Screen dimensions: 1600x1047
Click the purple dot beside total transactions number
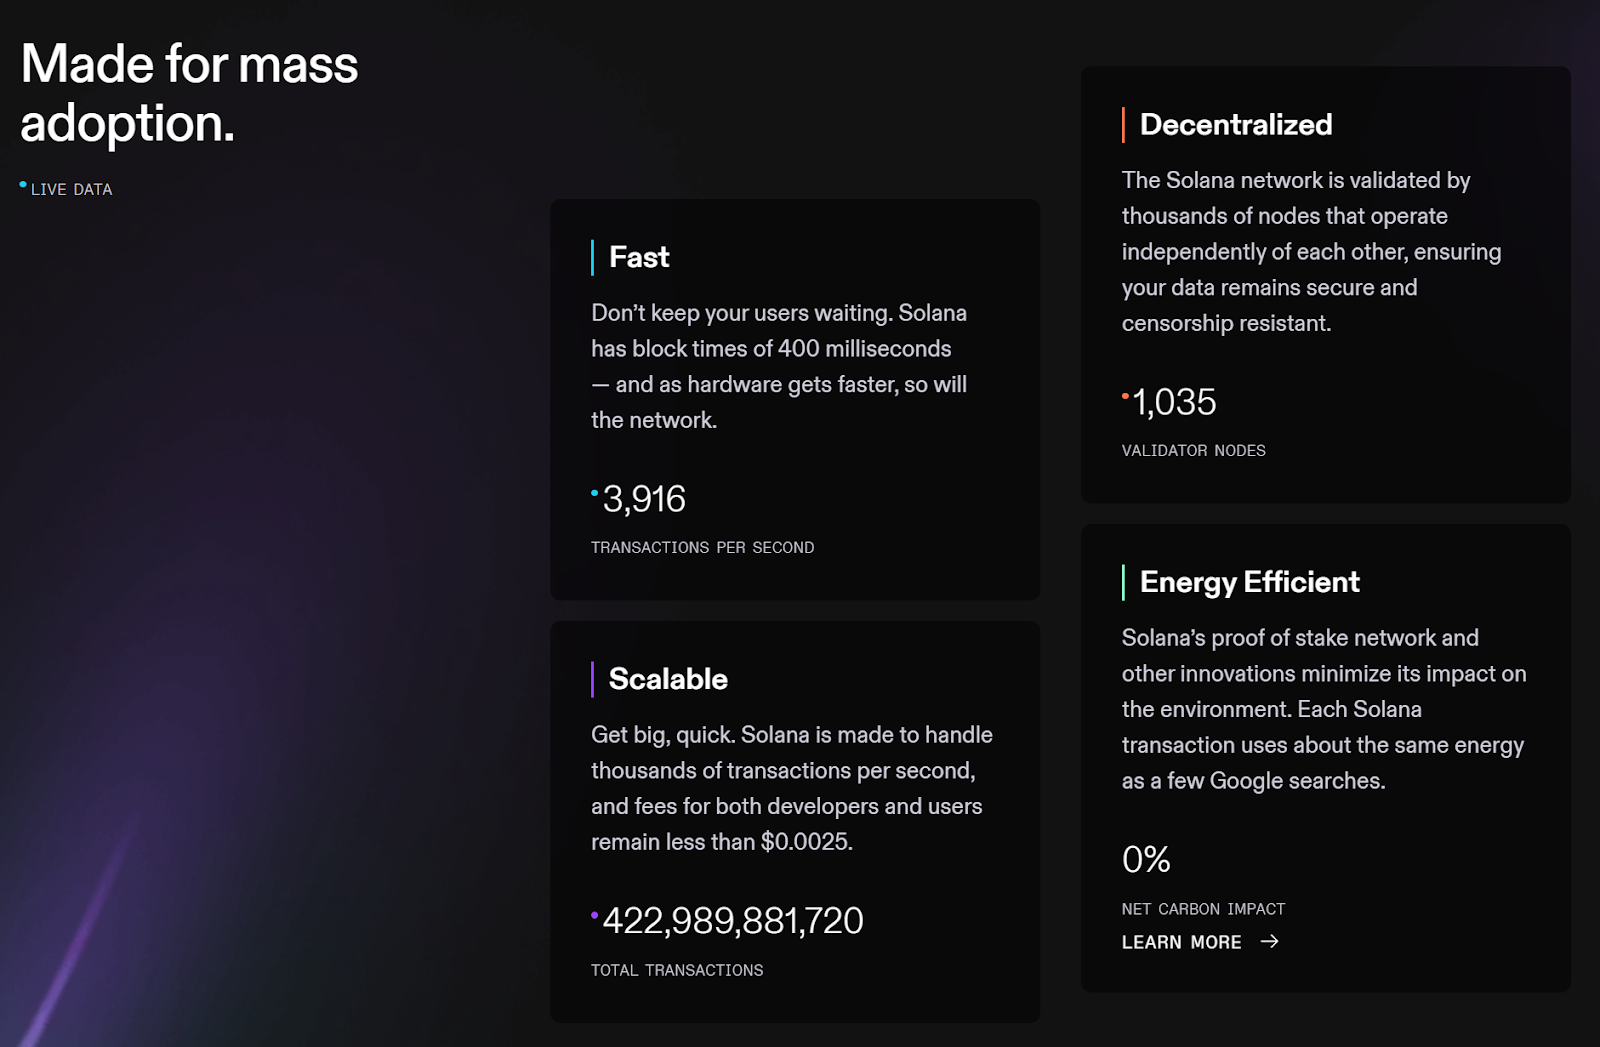595,915
